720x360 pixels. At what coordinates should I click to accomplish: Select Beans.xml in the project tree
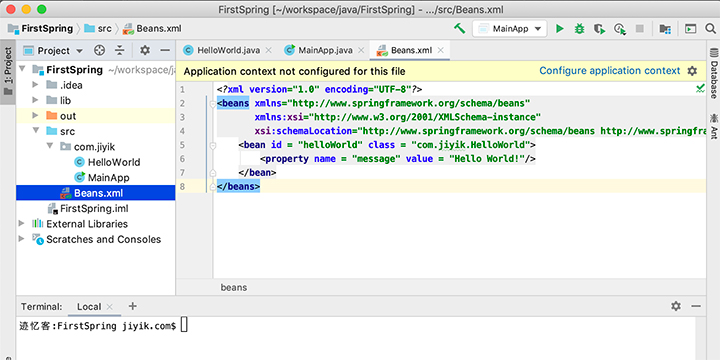(x=96, y=193)
